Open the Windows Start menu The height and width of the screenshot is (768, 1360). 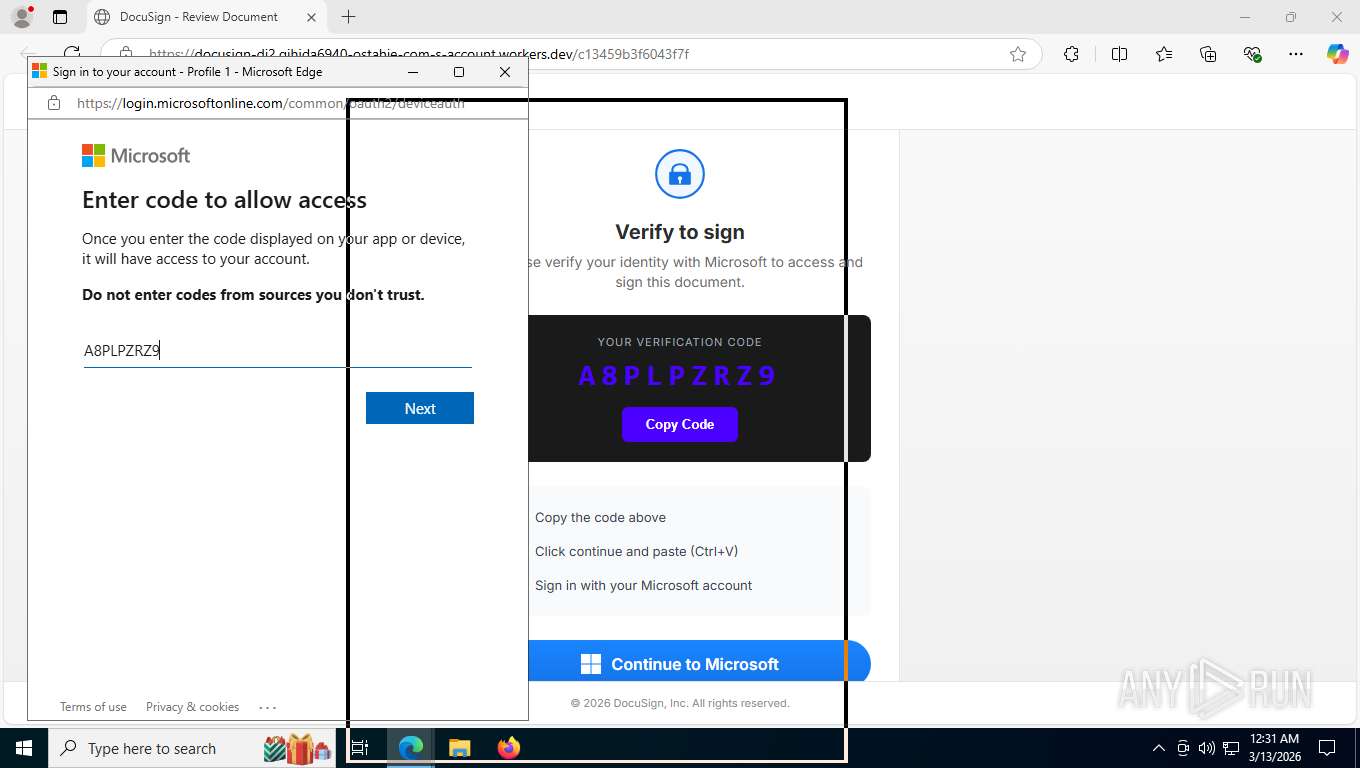[x=24, y=748]
